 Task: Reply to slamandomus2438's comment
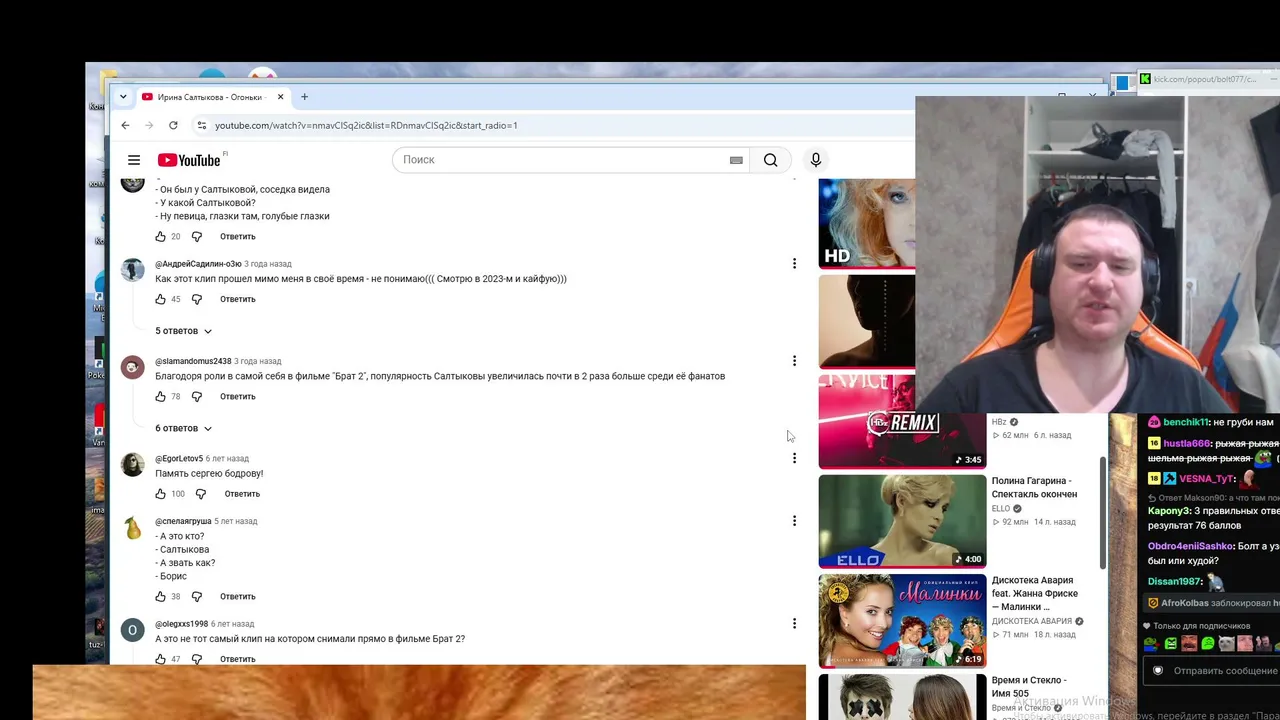238,397
